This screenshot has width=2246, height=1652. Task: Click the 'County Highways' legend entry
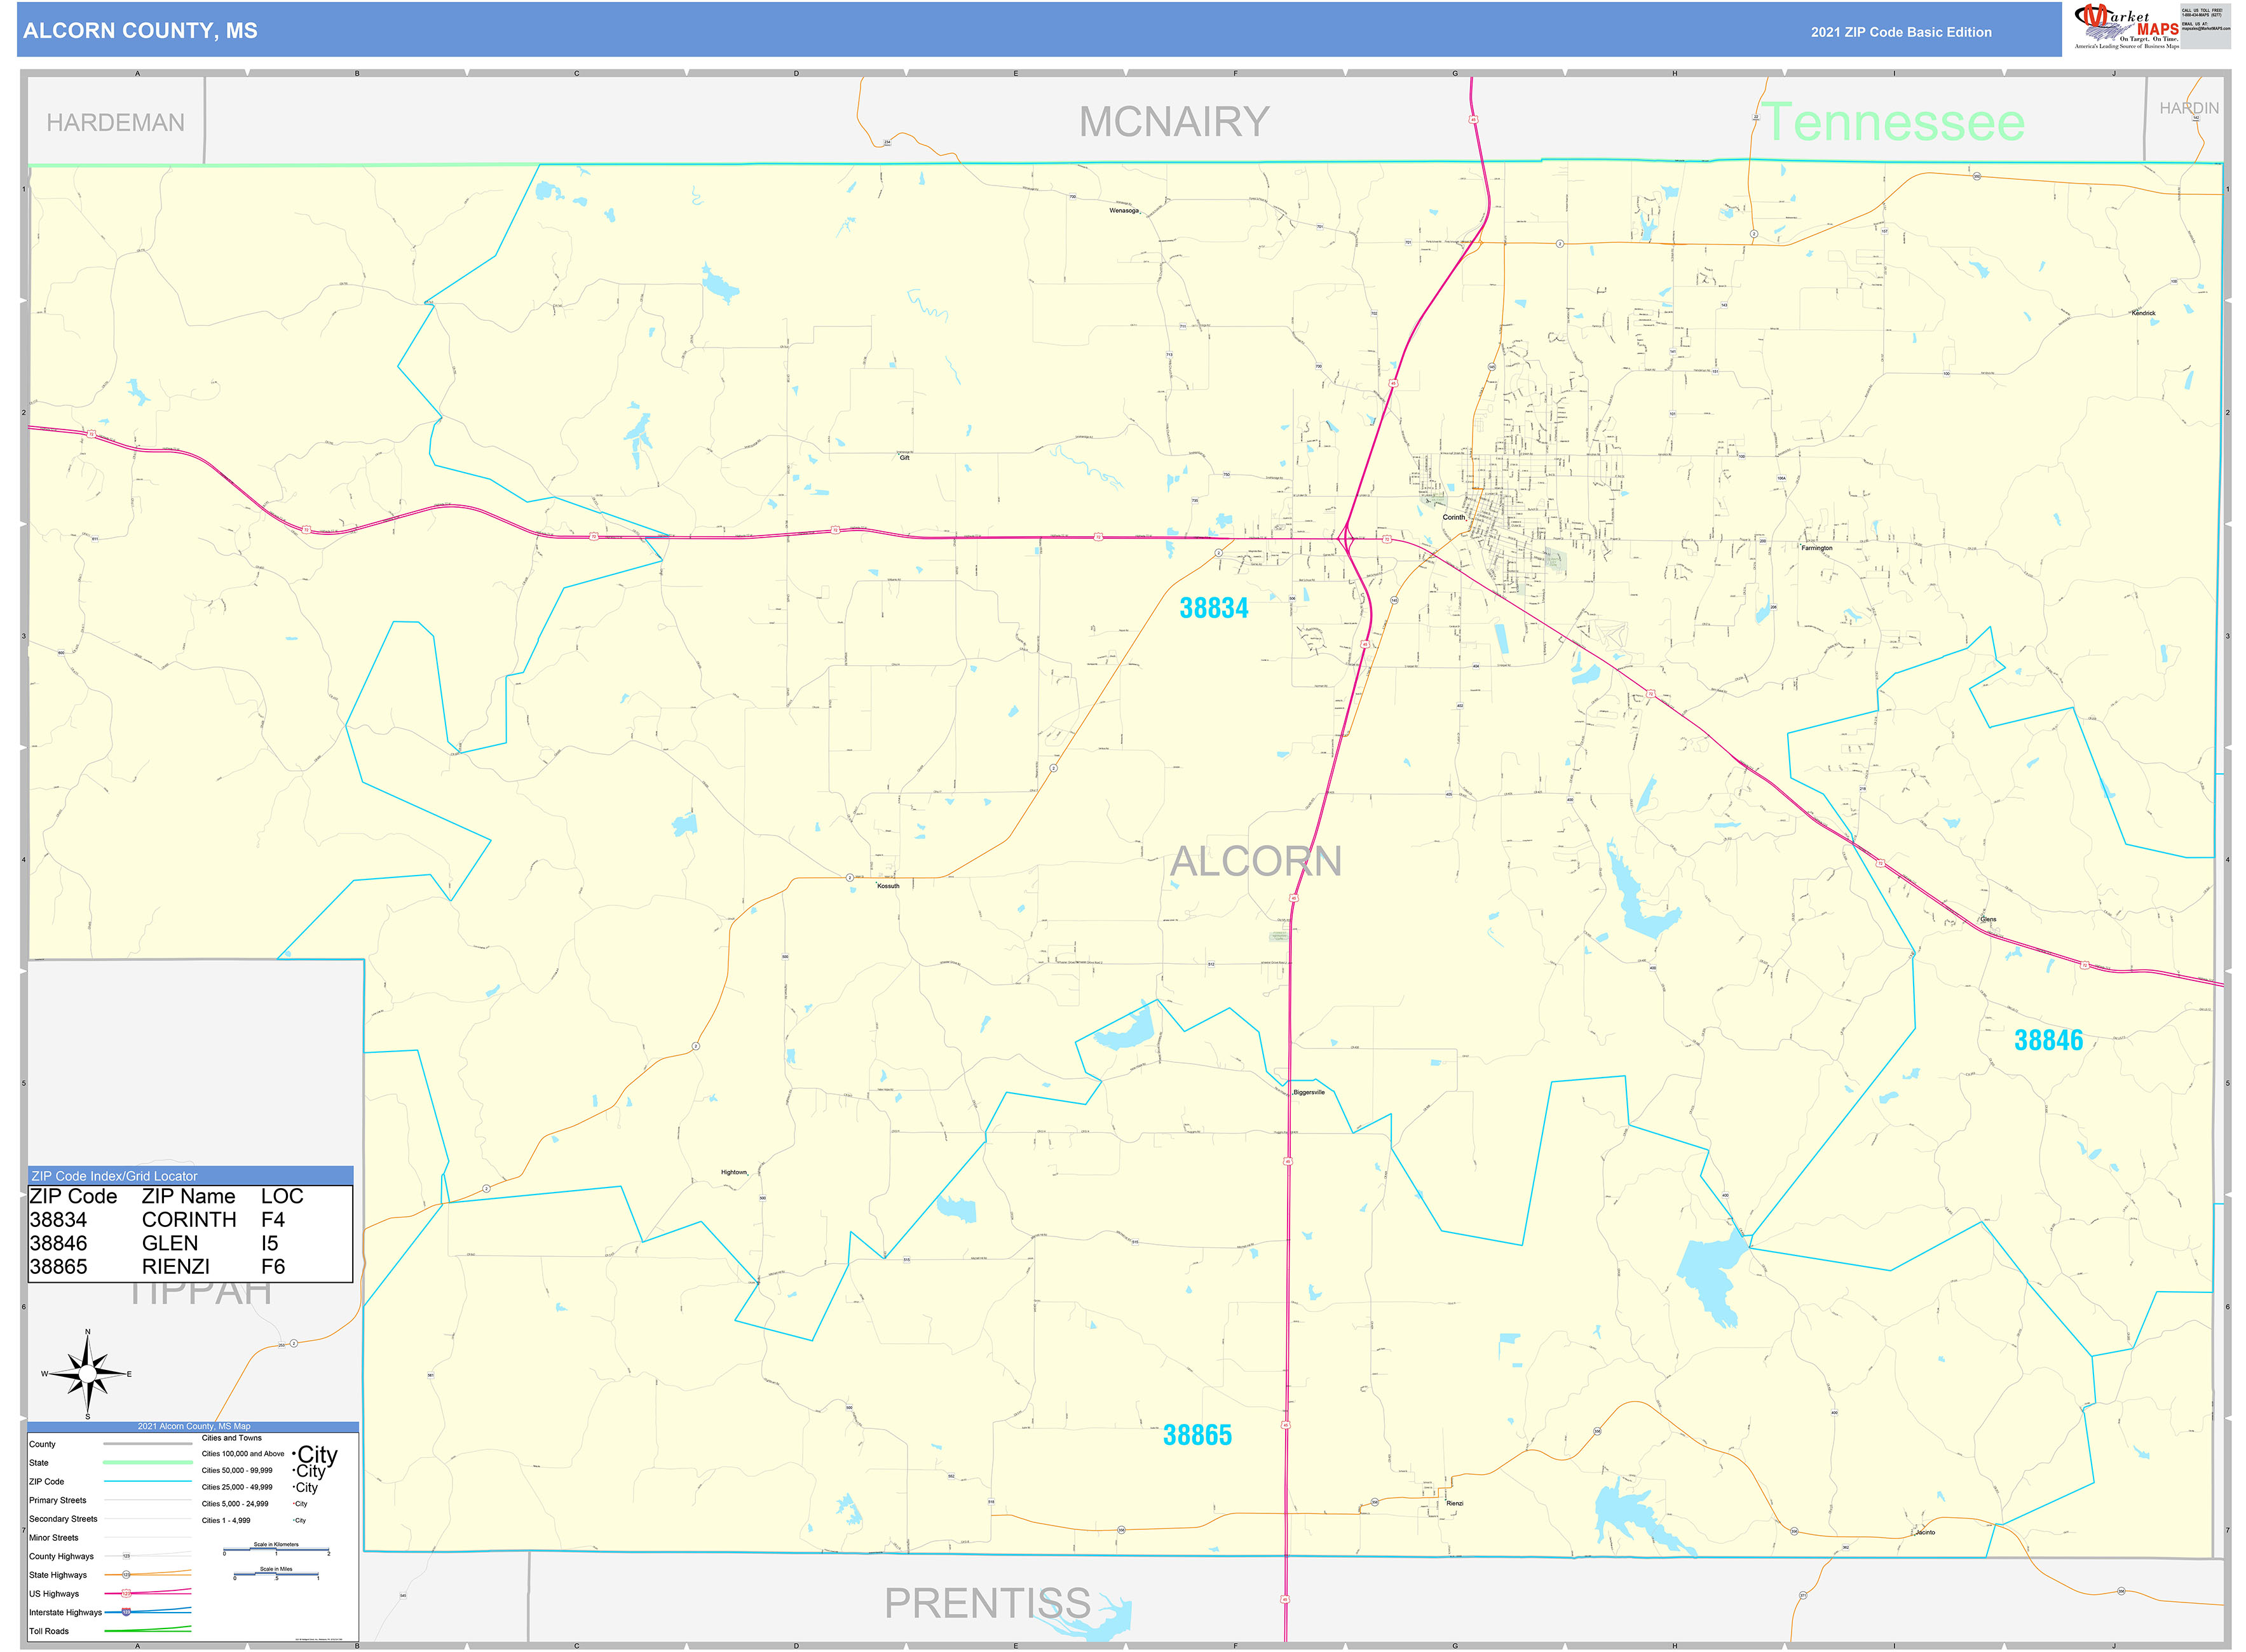(x=61, y=1556)
